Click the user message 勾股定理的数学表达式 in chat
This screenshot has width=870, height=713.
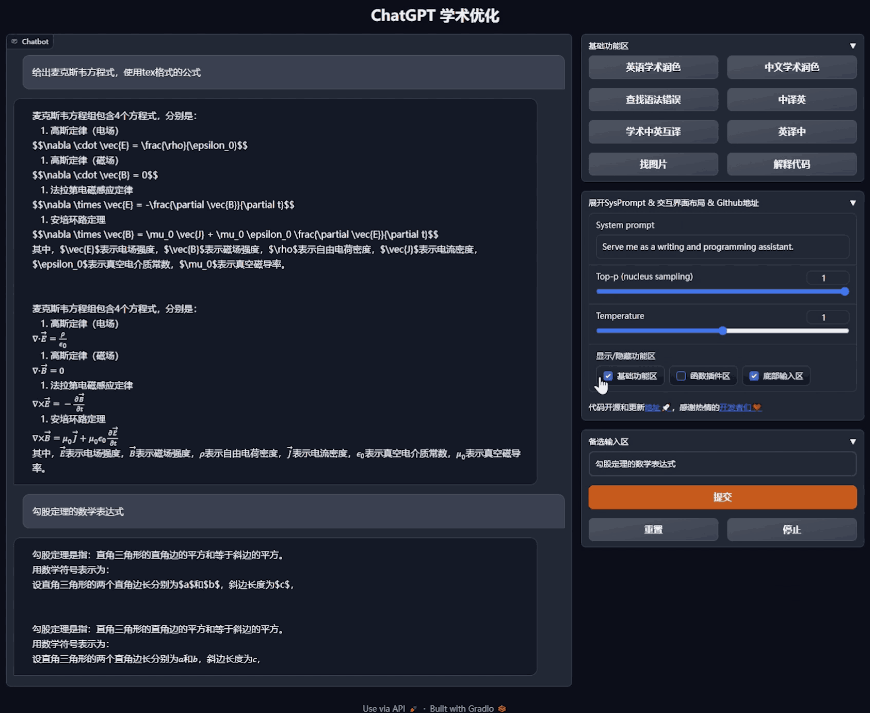pos(294,512)
